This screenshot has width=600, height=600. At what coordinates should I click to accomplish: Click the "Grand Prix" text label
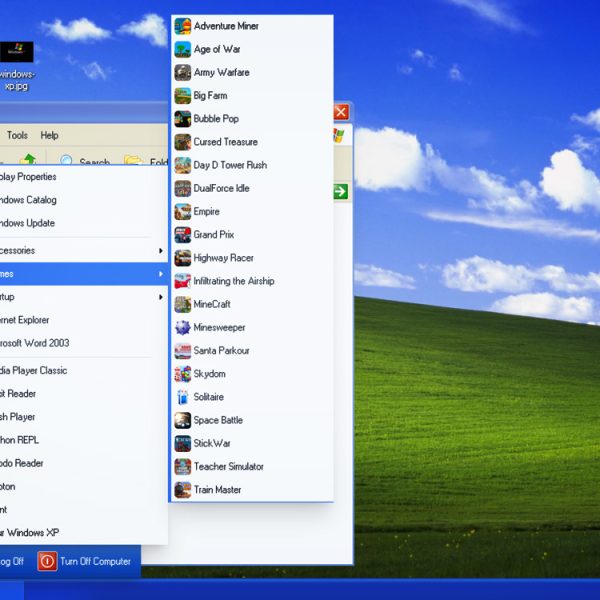[x=214, y=235]
